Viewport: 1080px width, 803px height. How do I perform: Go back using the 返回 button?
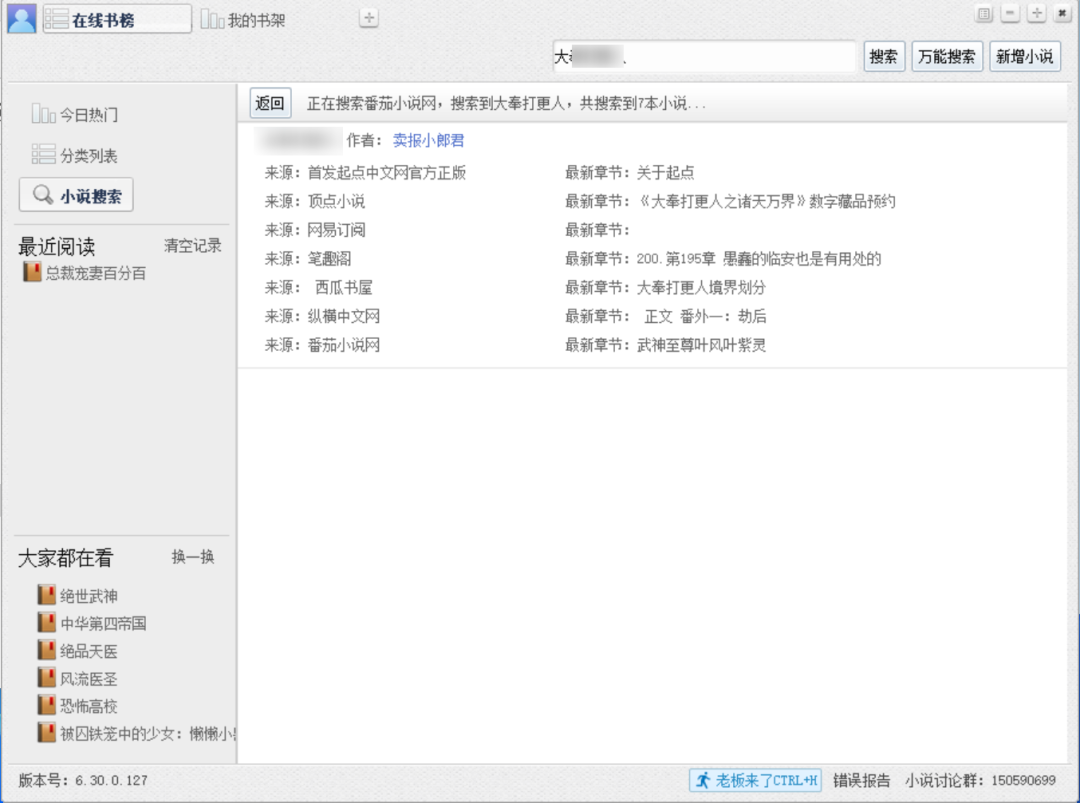click(270, 103)
